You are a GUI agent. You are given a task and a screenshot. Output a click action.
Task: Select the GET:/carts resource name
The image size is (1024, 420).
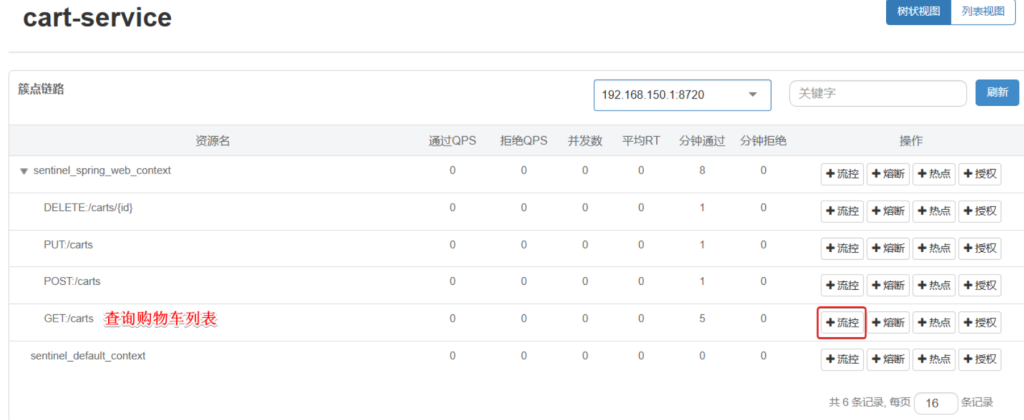[x=68, y=319]
